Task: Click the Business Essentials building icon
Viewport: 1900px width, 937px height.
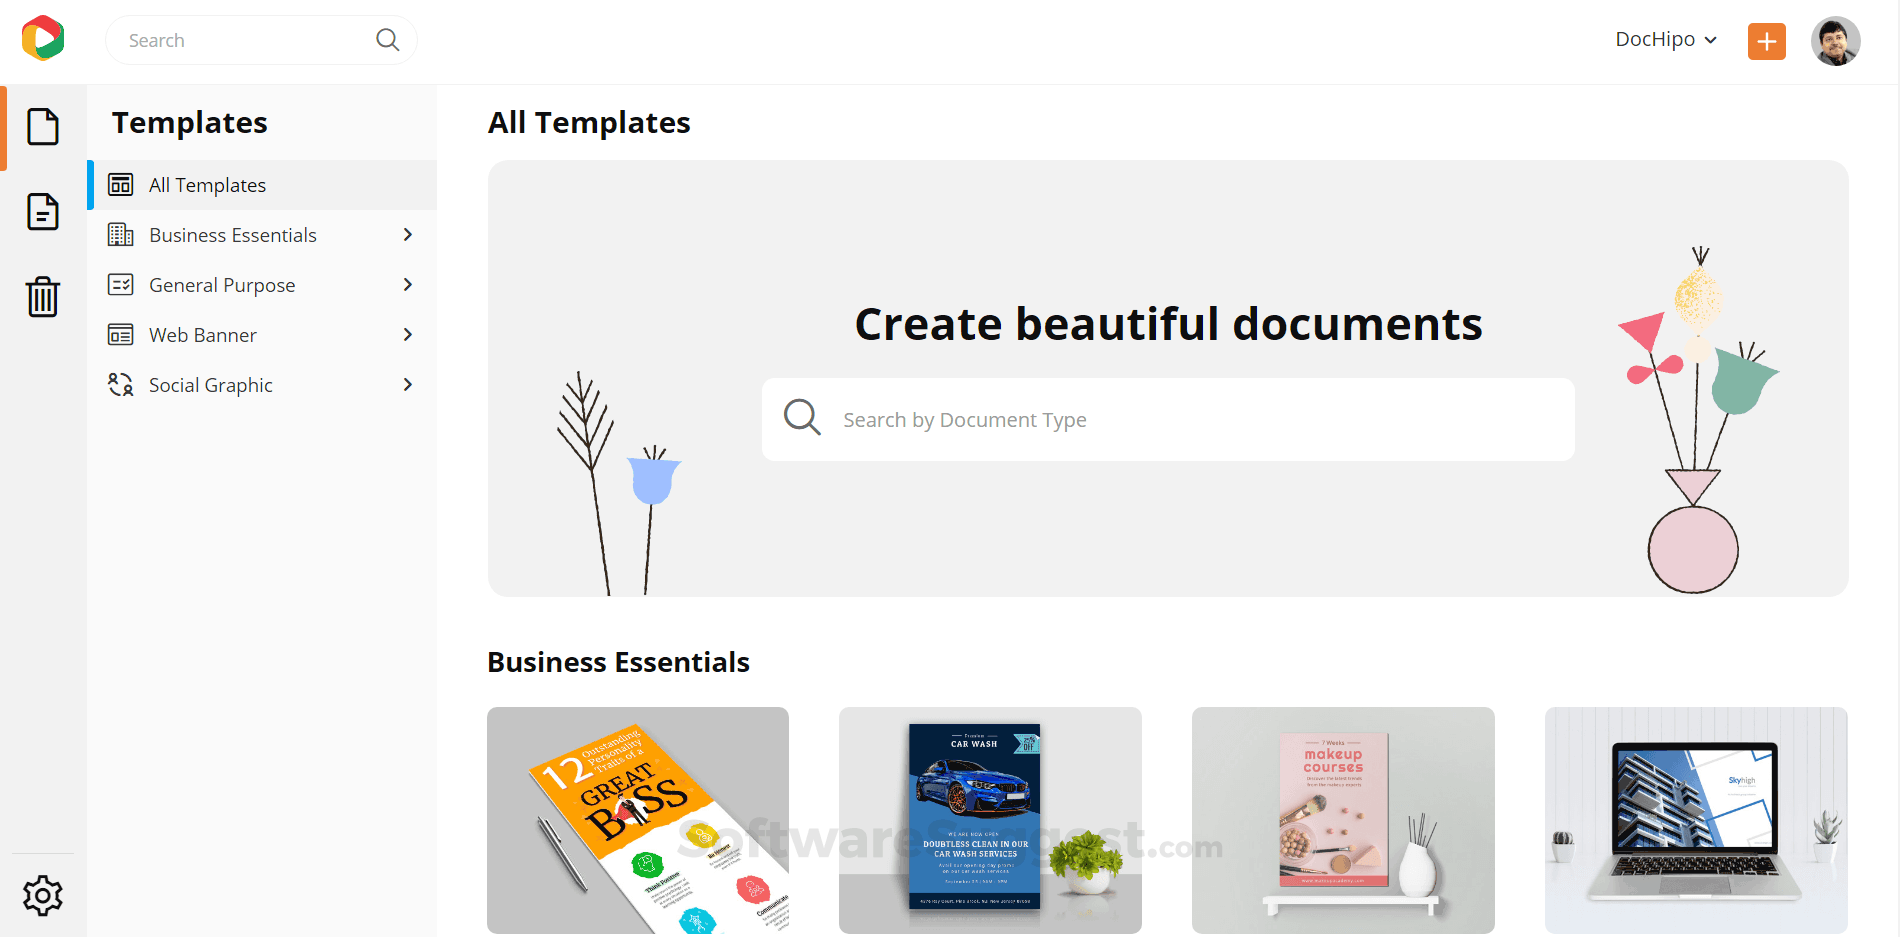Action: (x=120, y=234)
